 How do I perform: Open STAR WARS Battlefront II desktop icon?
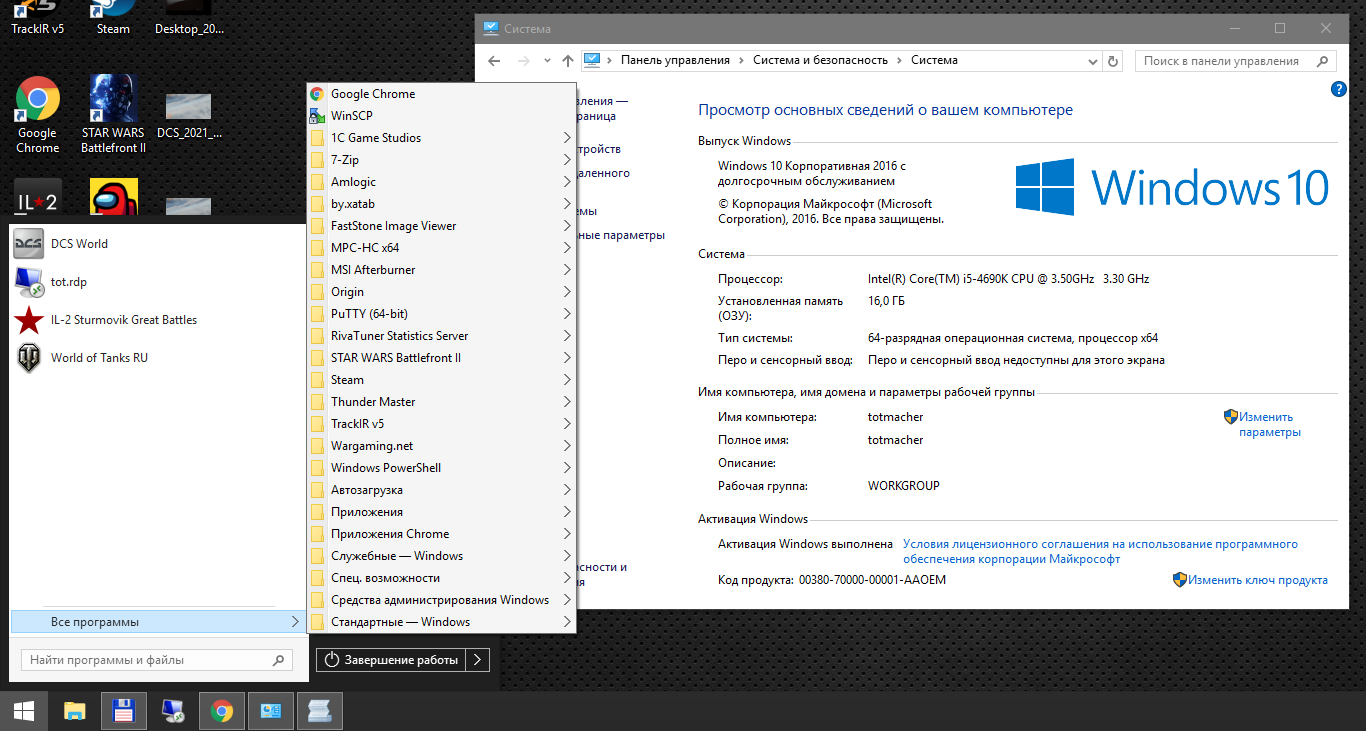coord(113,115)
